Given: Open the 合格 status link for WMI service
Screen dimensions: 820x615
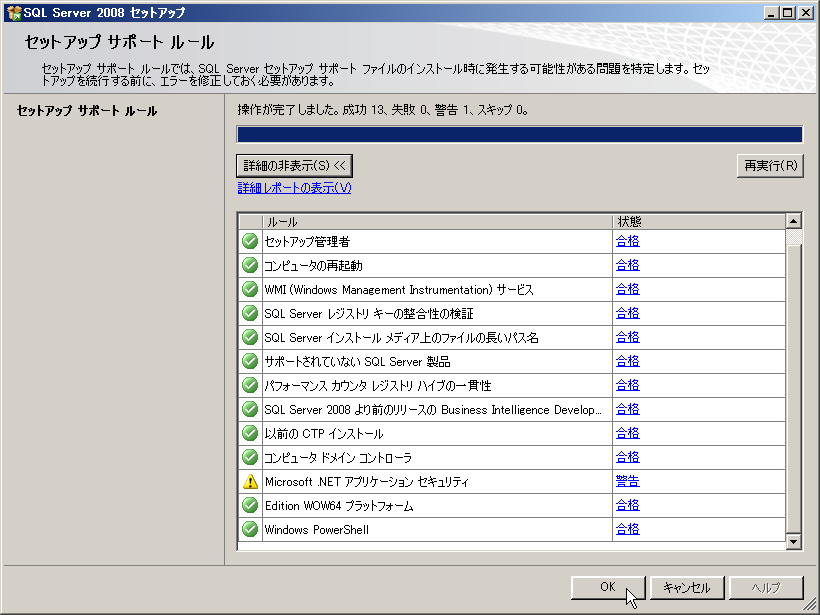Looking at the screenshot, I should 628,289.
